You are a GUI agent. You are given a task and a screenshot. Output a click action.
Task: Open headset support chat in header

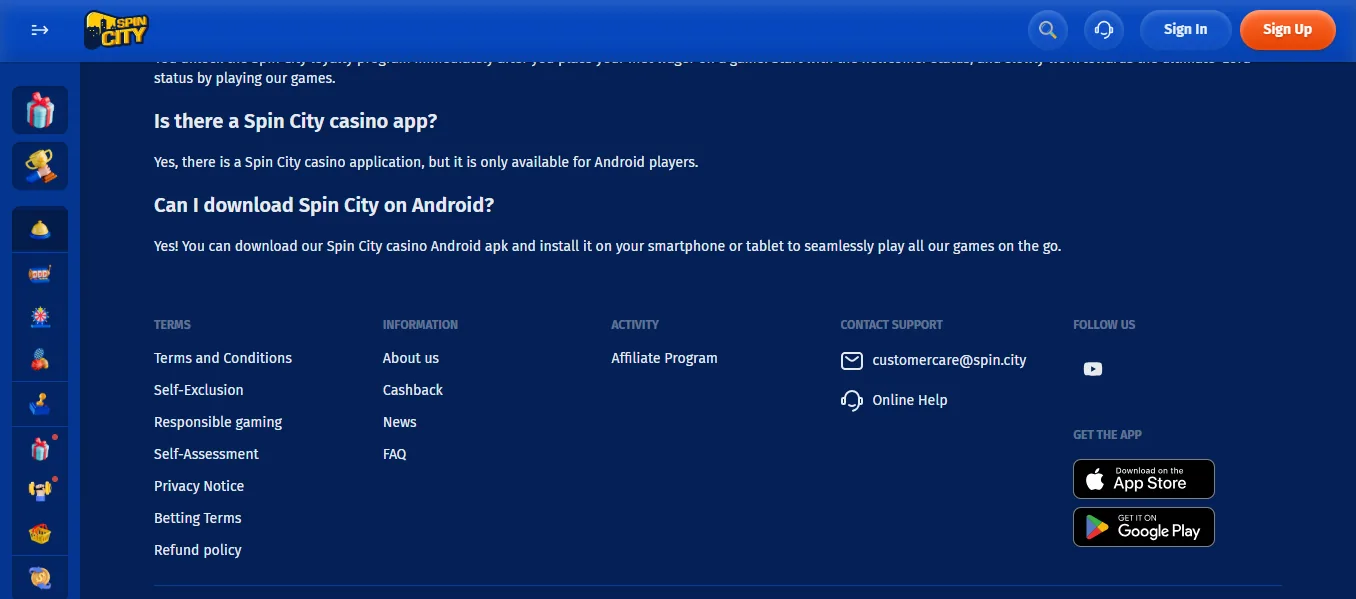pyautogui.click(x=1104, y=30)
